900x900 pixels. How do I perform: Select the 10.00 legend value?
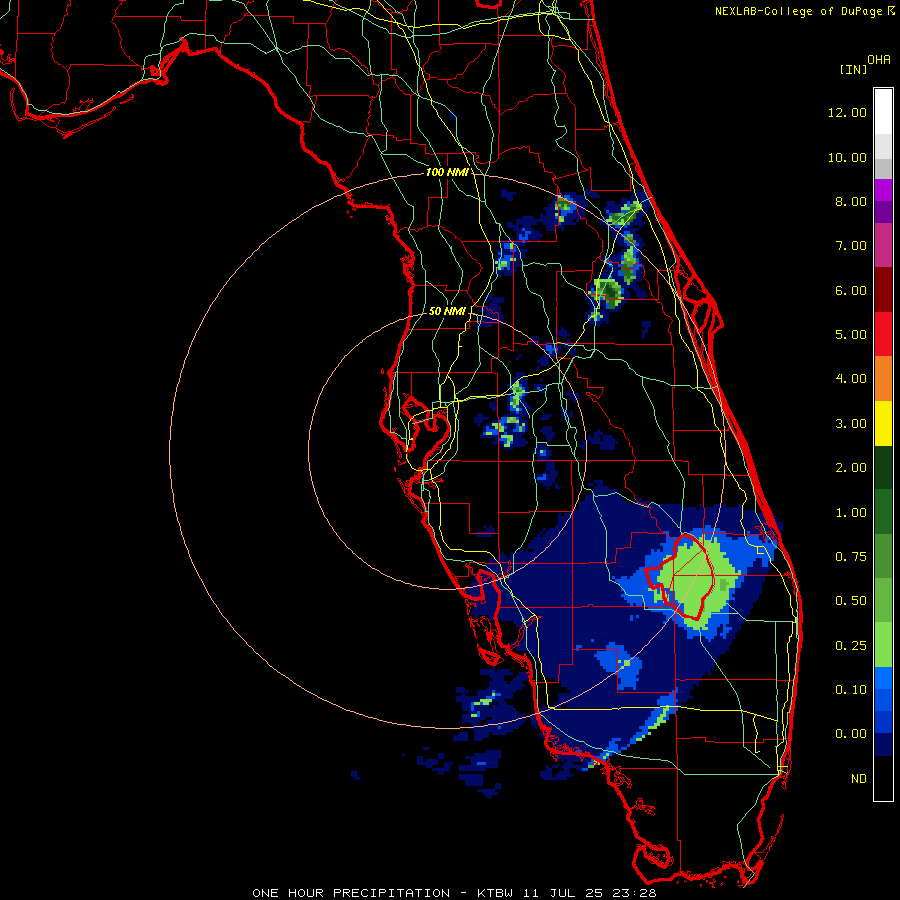tap(847, 157)
